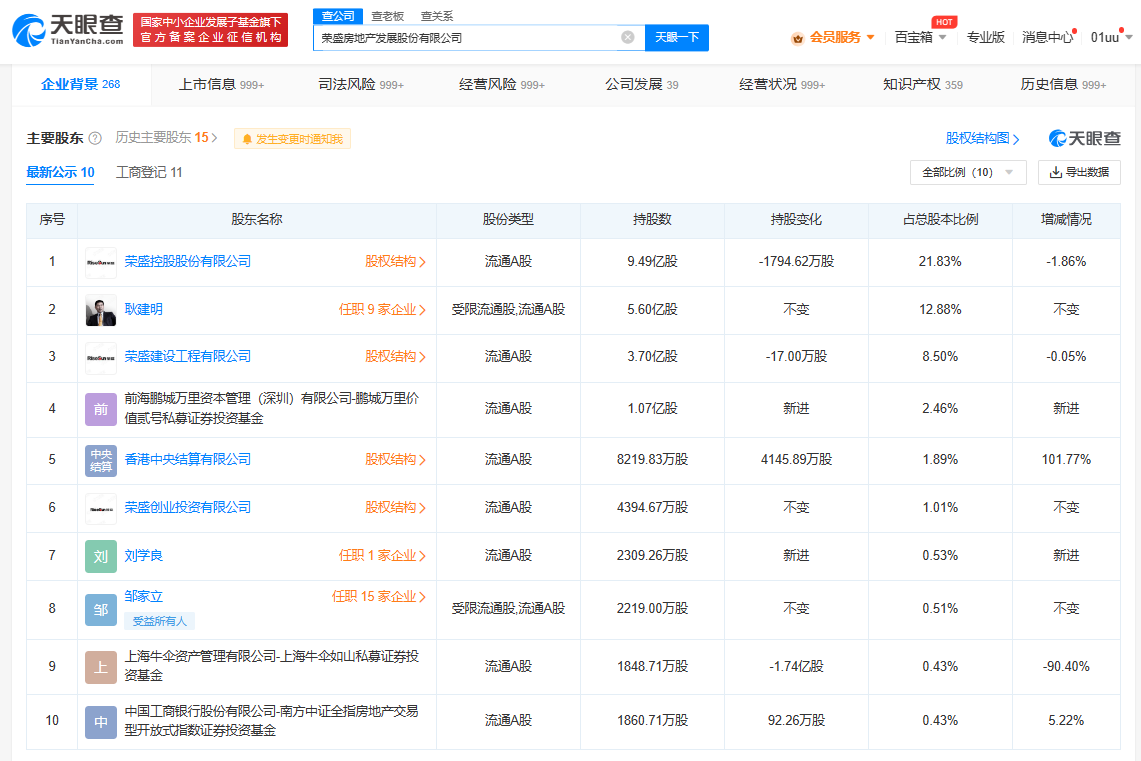The width and height of the screenshot is (1141, 761).
Task: Open the 邹家立 shareholder link
Action: 143,597
